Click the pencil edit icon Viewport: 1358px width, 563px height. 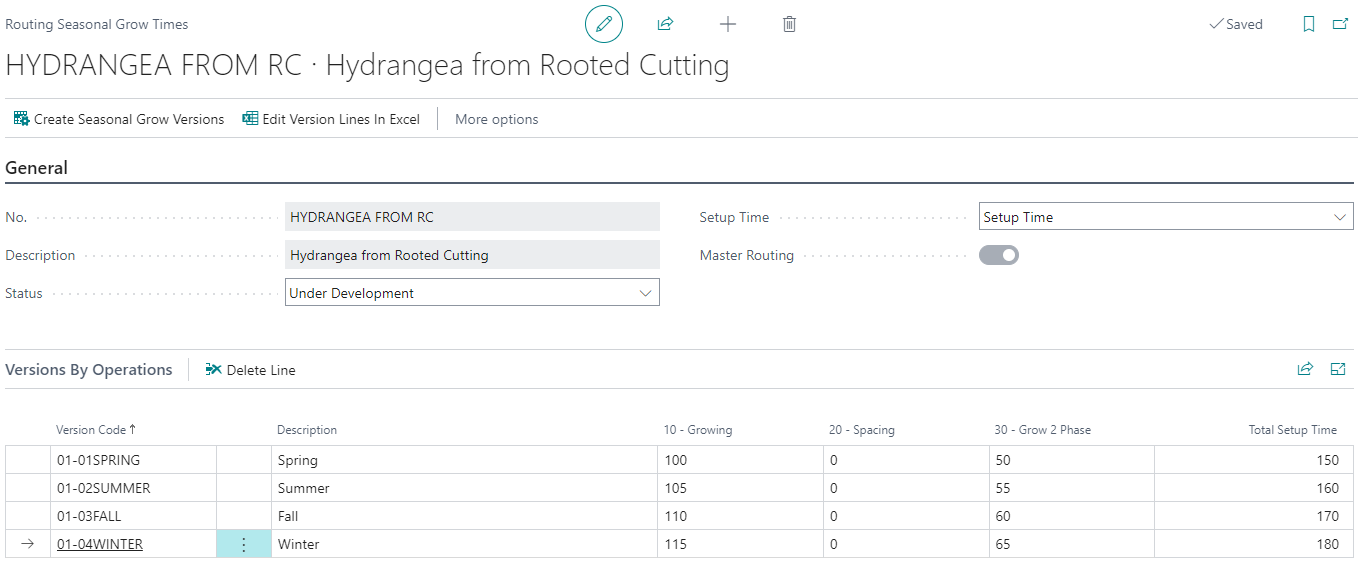603,24
